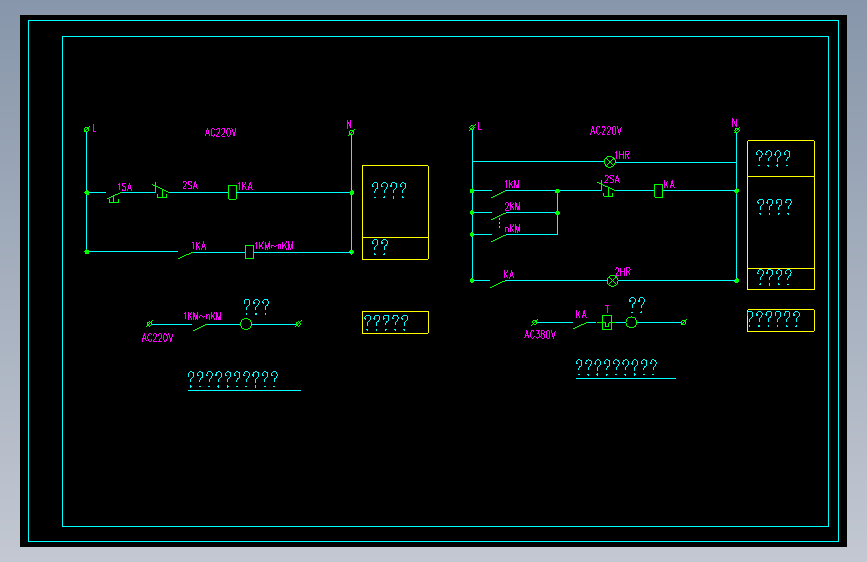
Task: Select the 1KA contact label on lower rung
Action: click(x=199, y=246)
